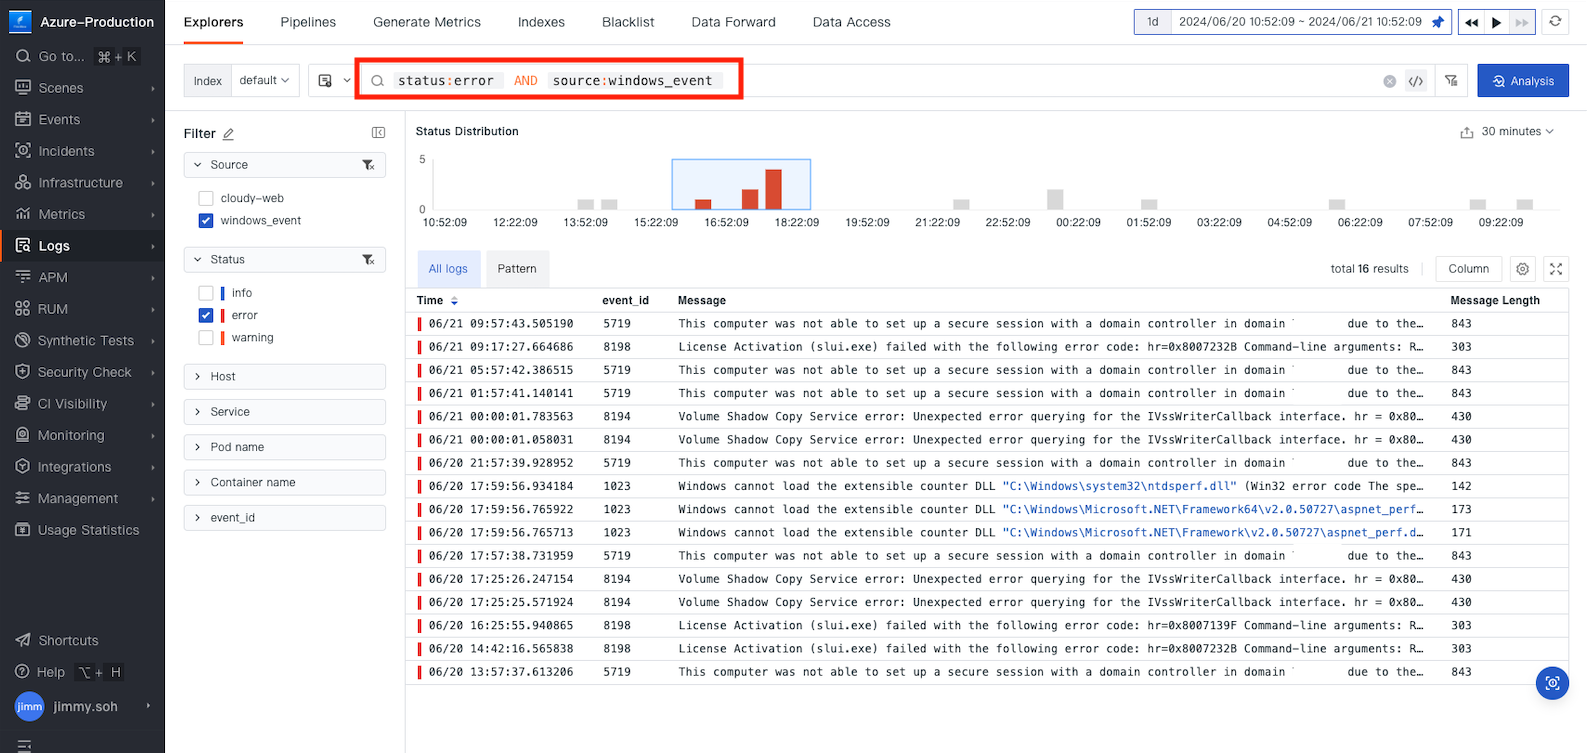Switch to the Indexes tab

pos(541,22)
